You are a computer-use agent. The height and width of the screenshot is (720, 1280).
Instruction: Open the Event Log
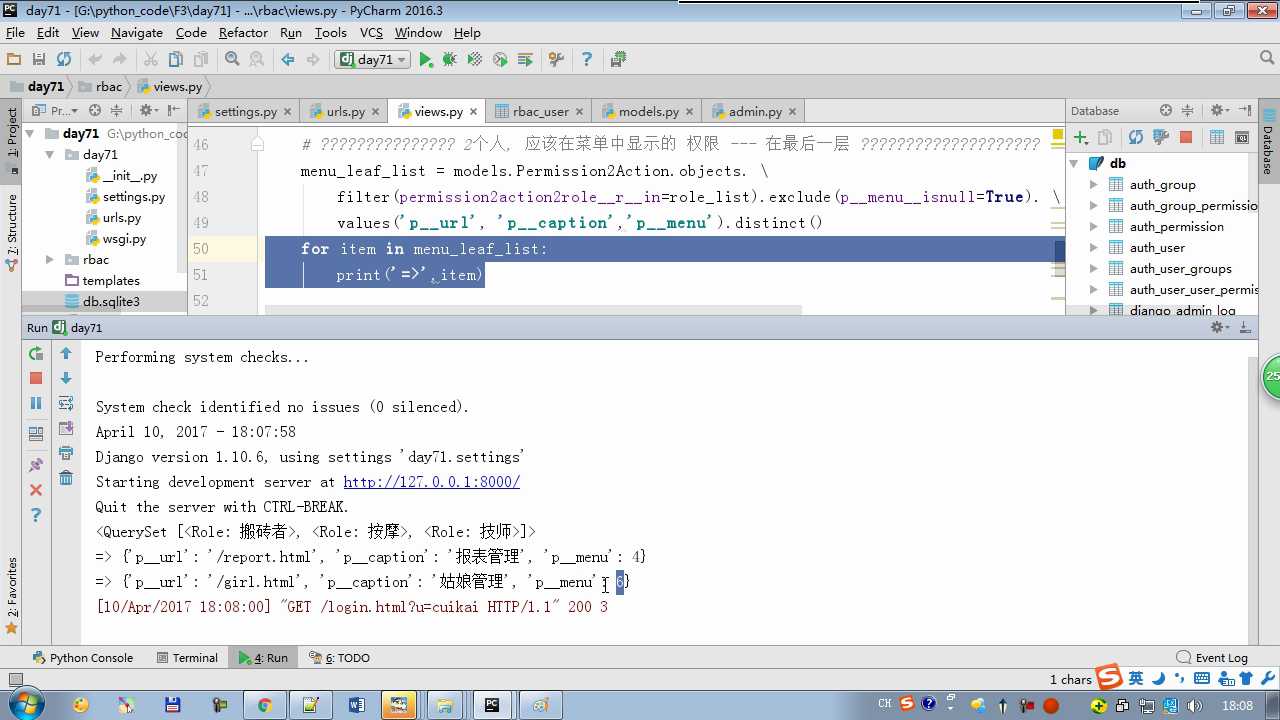(1212, 657)
